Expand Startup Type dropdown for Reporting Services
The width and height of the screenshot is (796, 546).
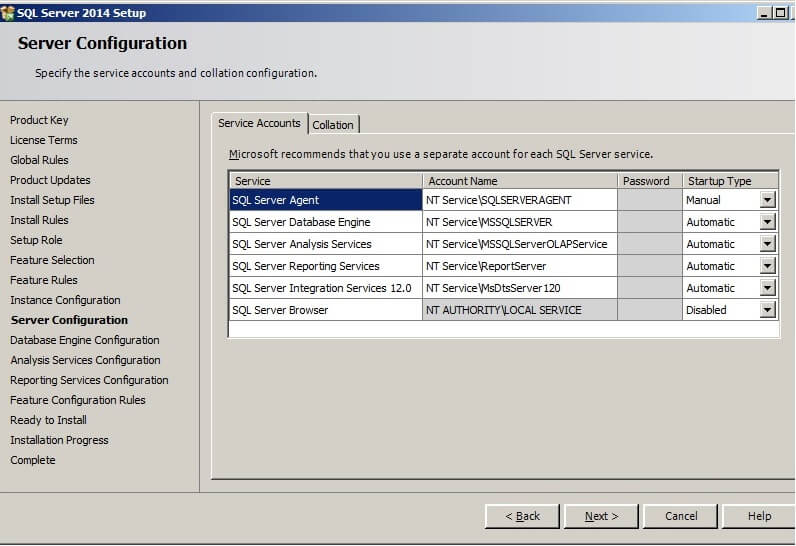click(x=767, y=266)
